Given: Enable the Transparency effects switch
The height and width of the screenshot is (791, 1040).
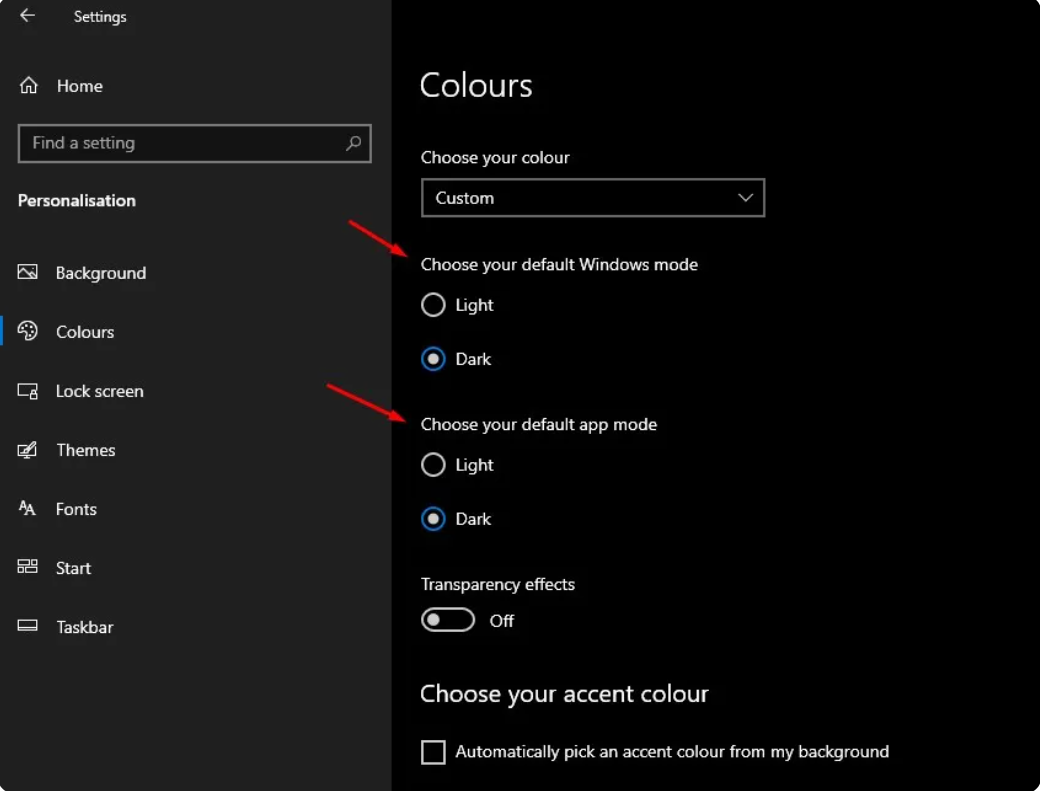Looking at the screenshot, I should pyautogui.click(x=447, y=621).
